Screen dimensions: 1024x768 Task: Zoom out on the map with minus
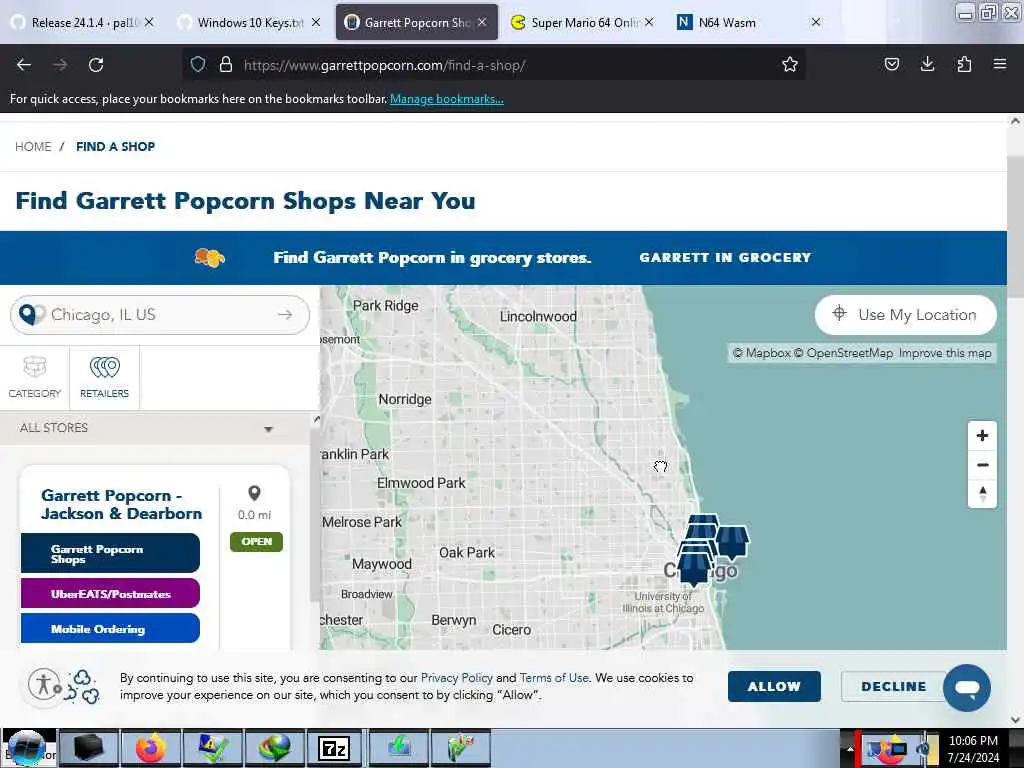pos(982,465)
